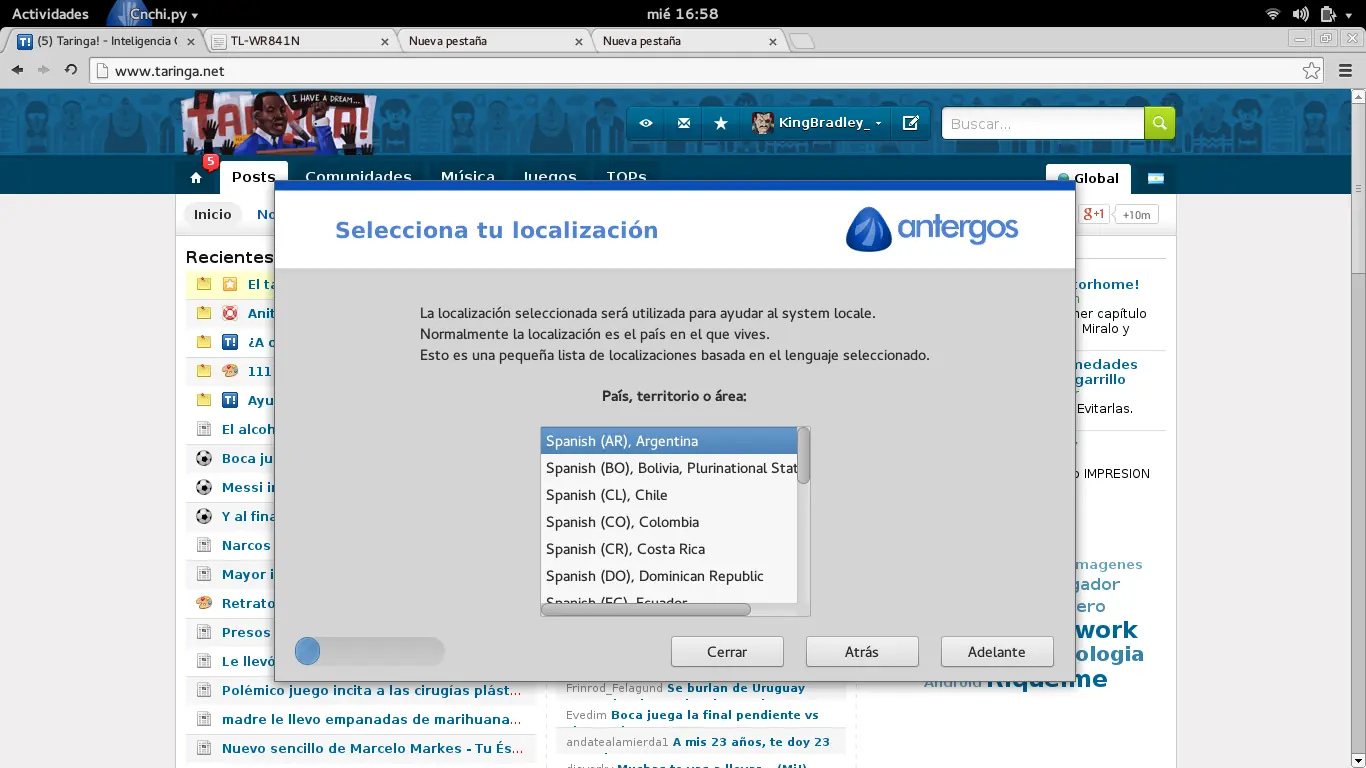Click the Google +1 button
This screenshot has height=768, width=1366.
[1094, 214]
